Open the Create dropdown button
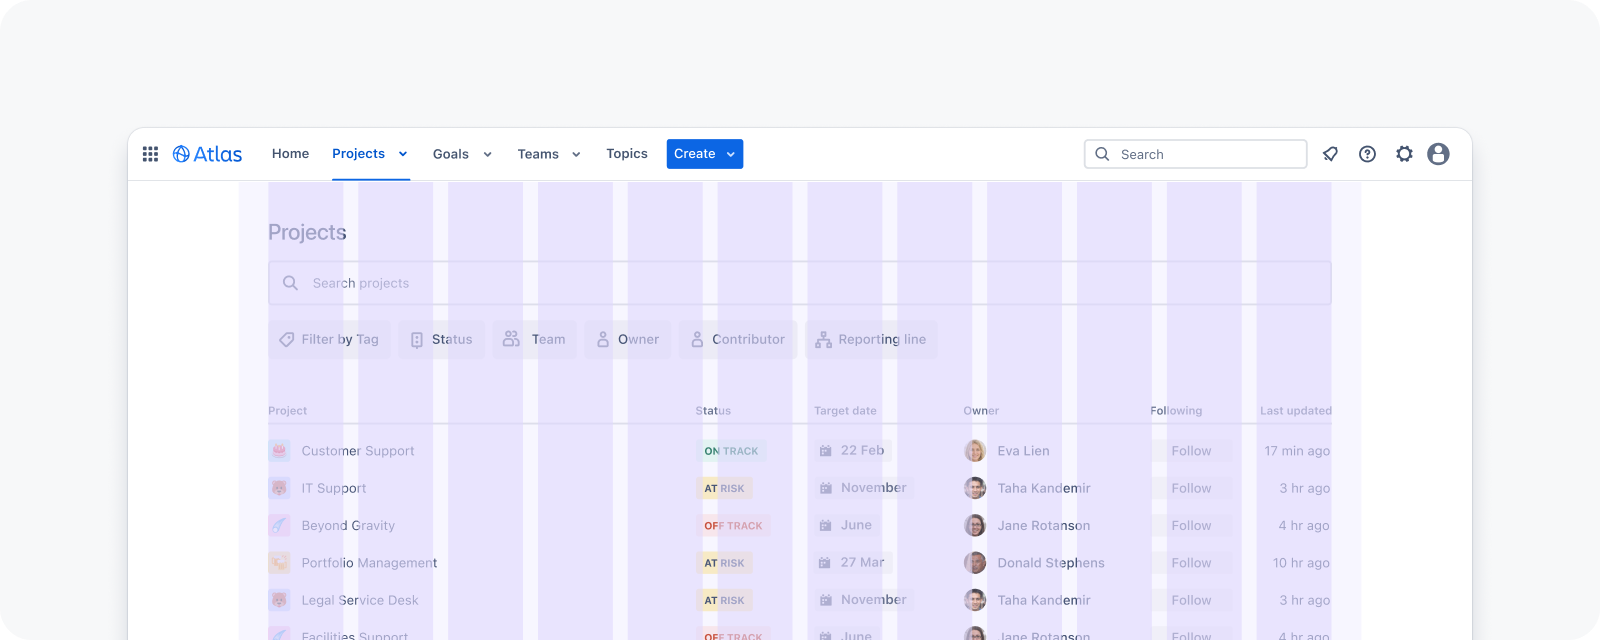Image resolution: width=1600 pixels, height=640 pixels. pyautogui.click(x=704, y=154)
